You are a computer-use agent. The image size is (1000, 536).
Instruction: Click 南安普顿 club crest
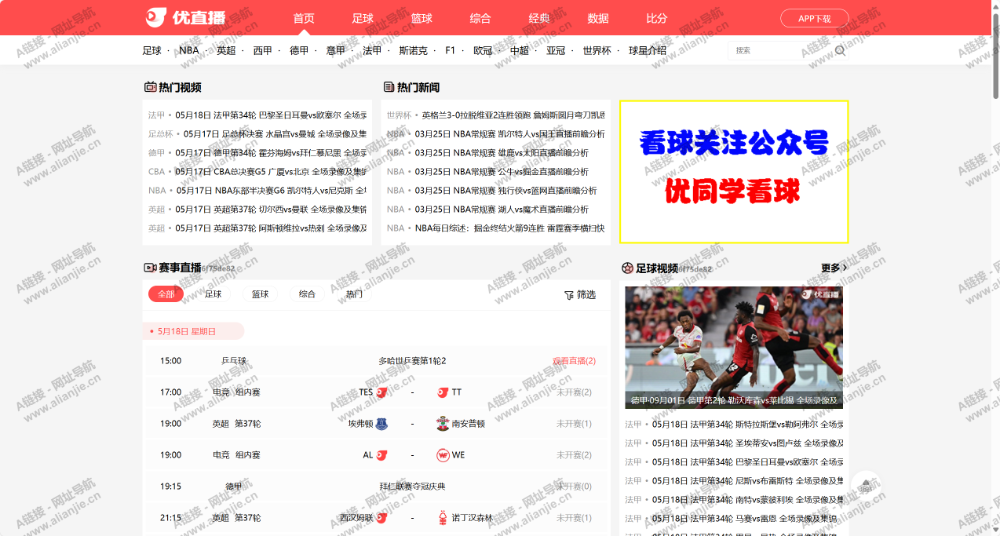tap(443, 423)
